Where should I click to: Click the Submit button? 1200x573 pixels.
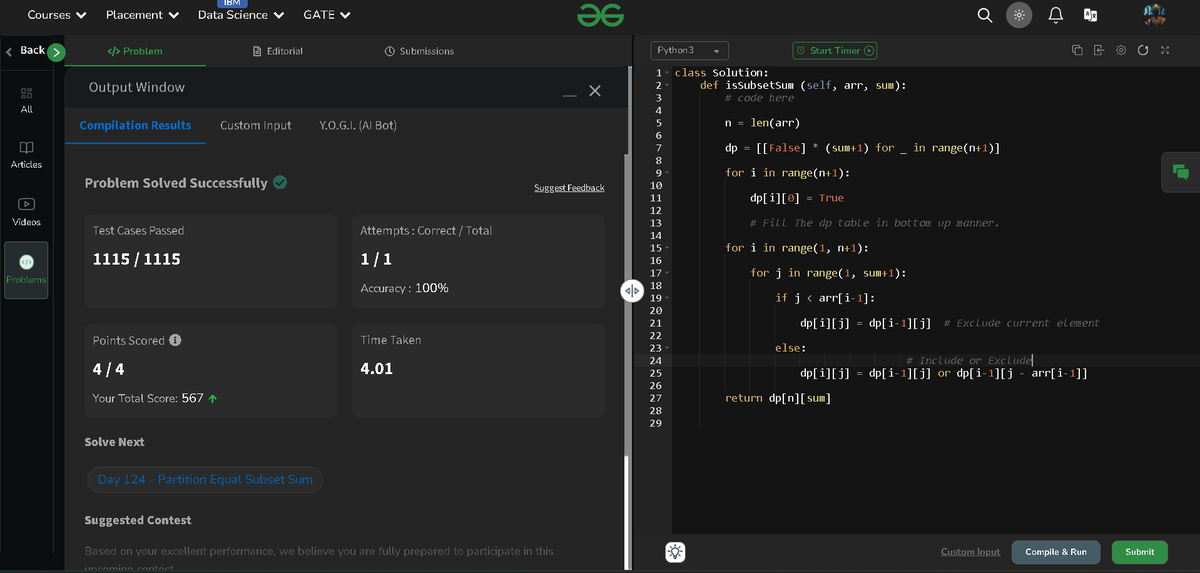(1139, 552)
